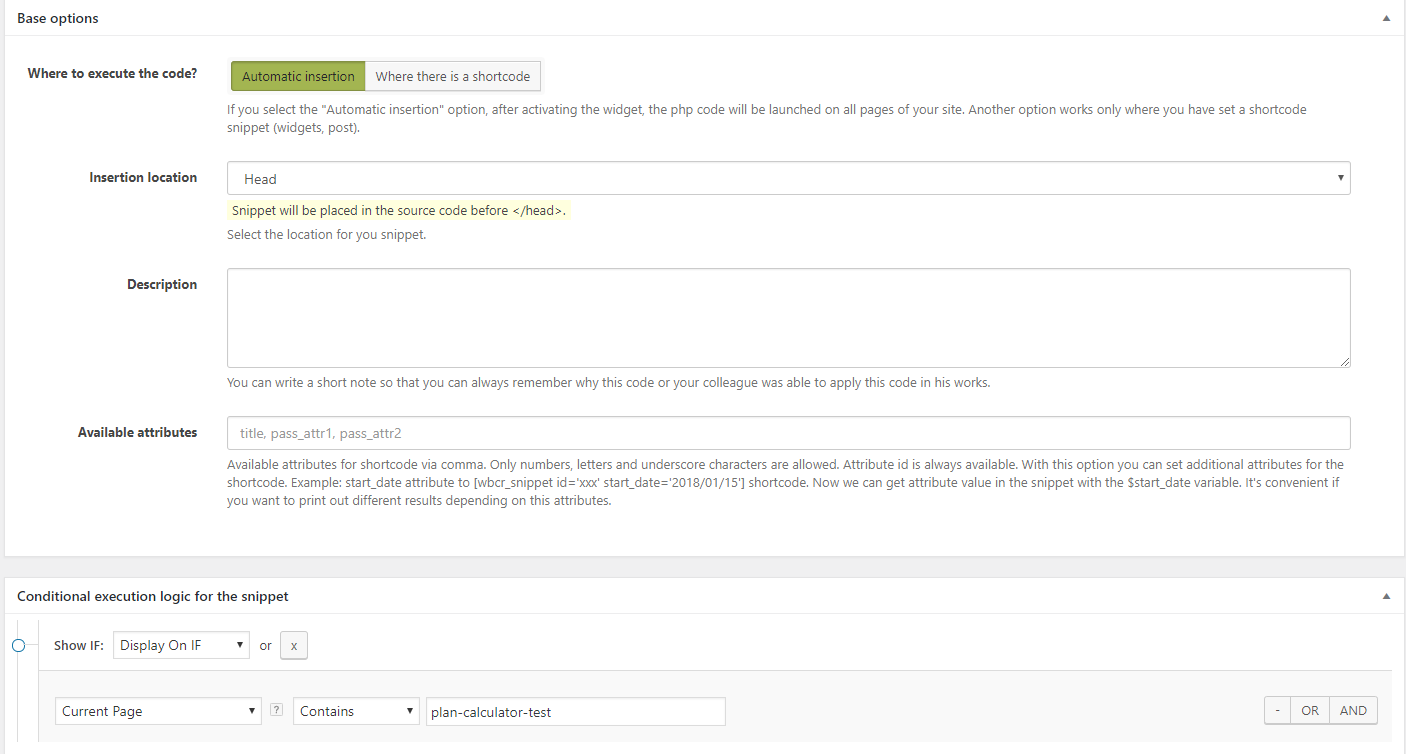The height and width of the screenshot is (754, 1406).
Task: Open the Insertion location dropdown
Action: point(788,178)
